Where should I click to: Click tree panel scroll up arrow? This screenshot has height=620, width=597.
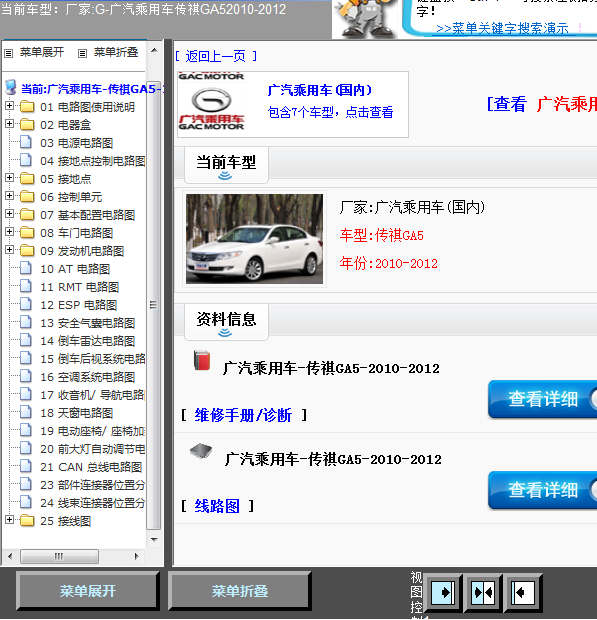[x=154, y=50]
